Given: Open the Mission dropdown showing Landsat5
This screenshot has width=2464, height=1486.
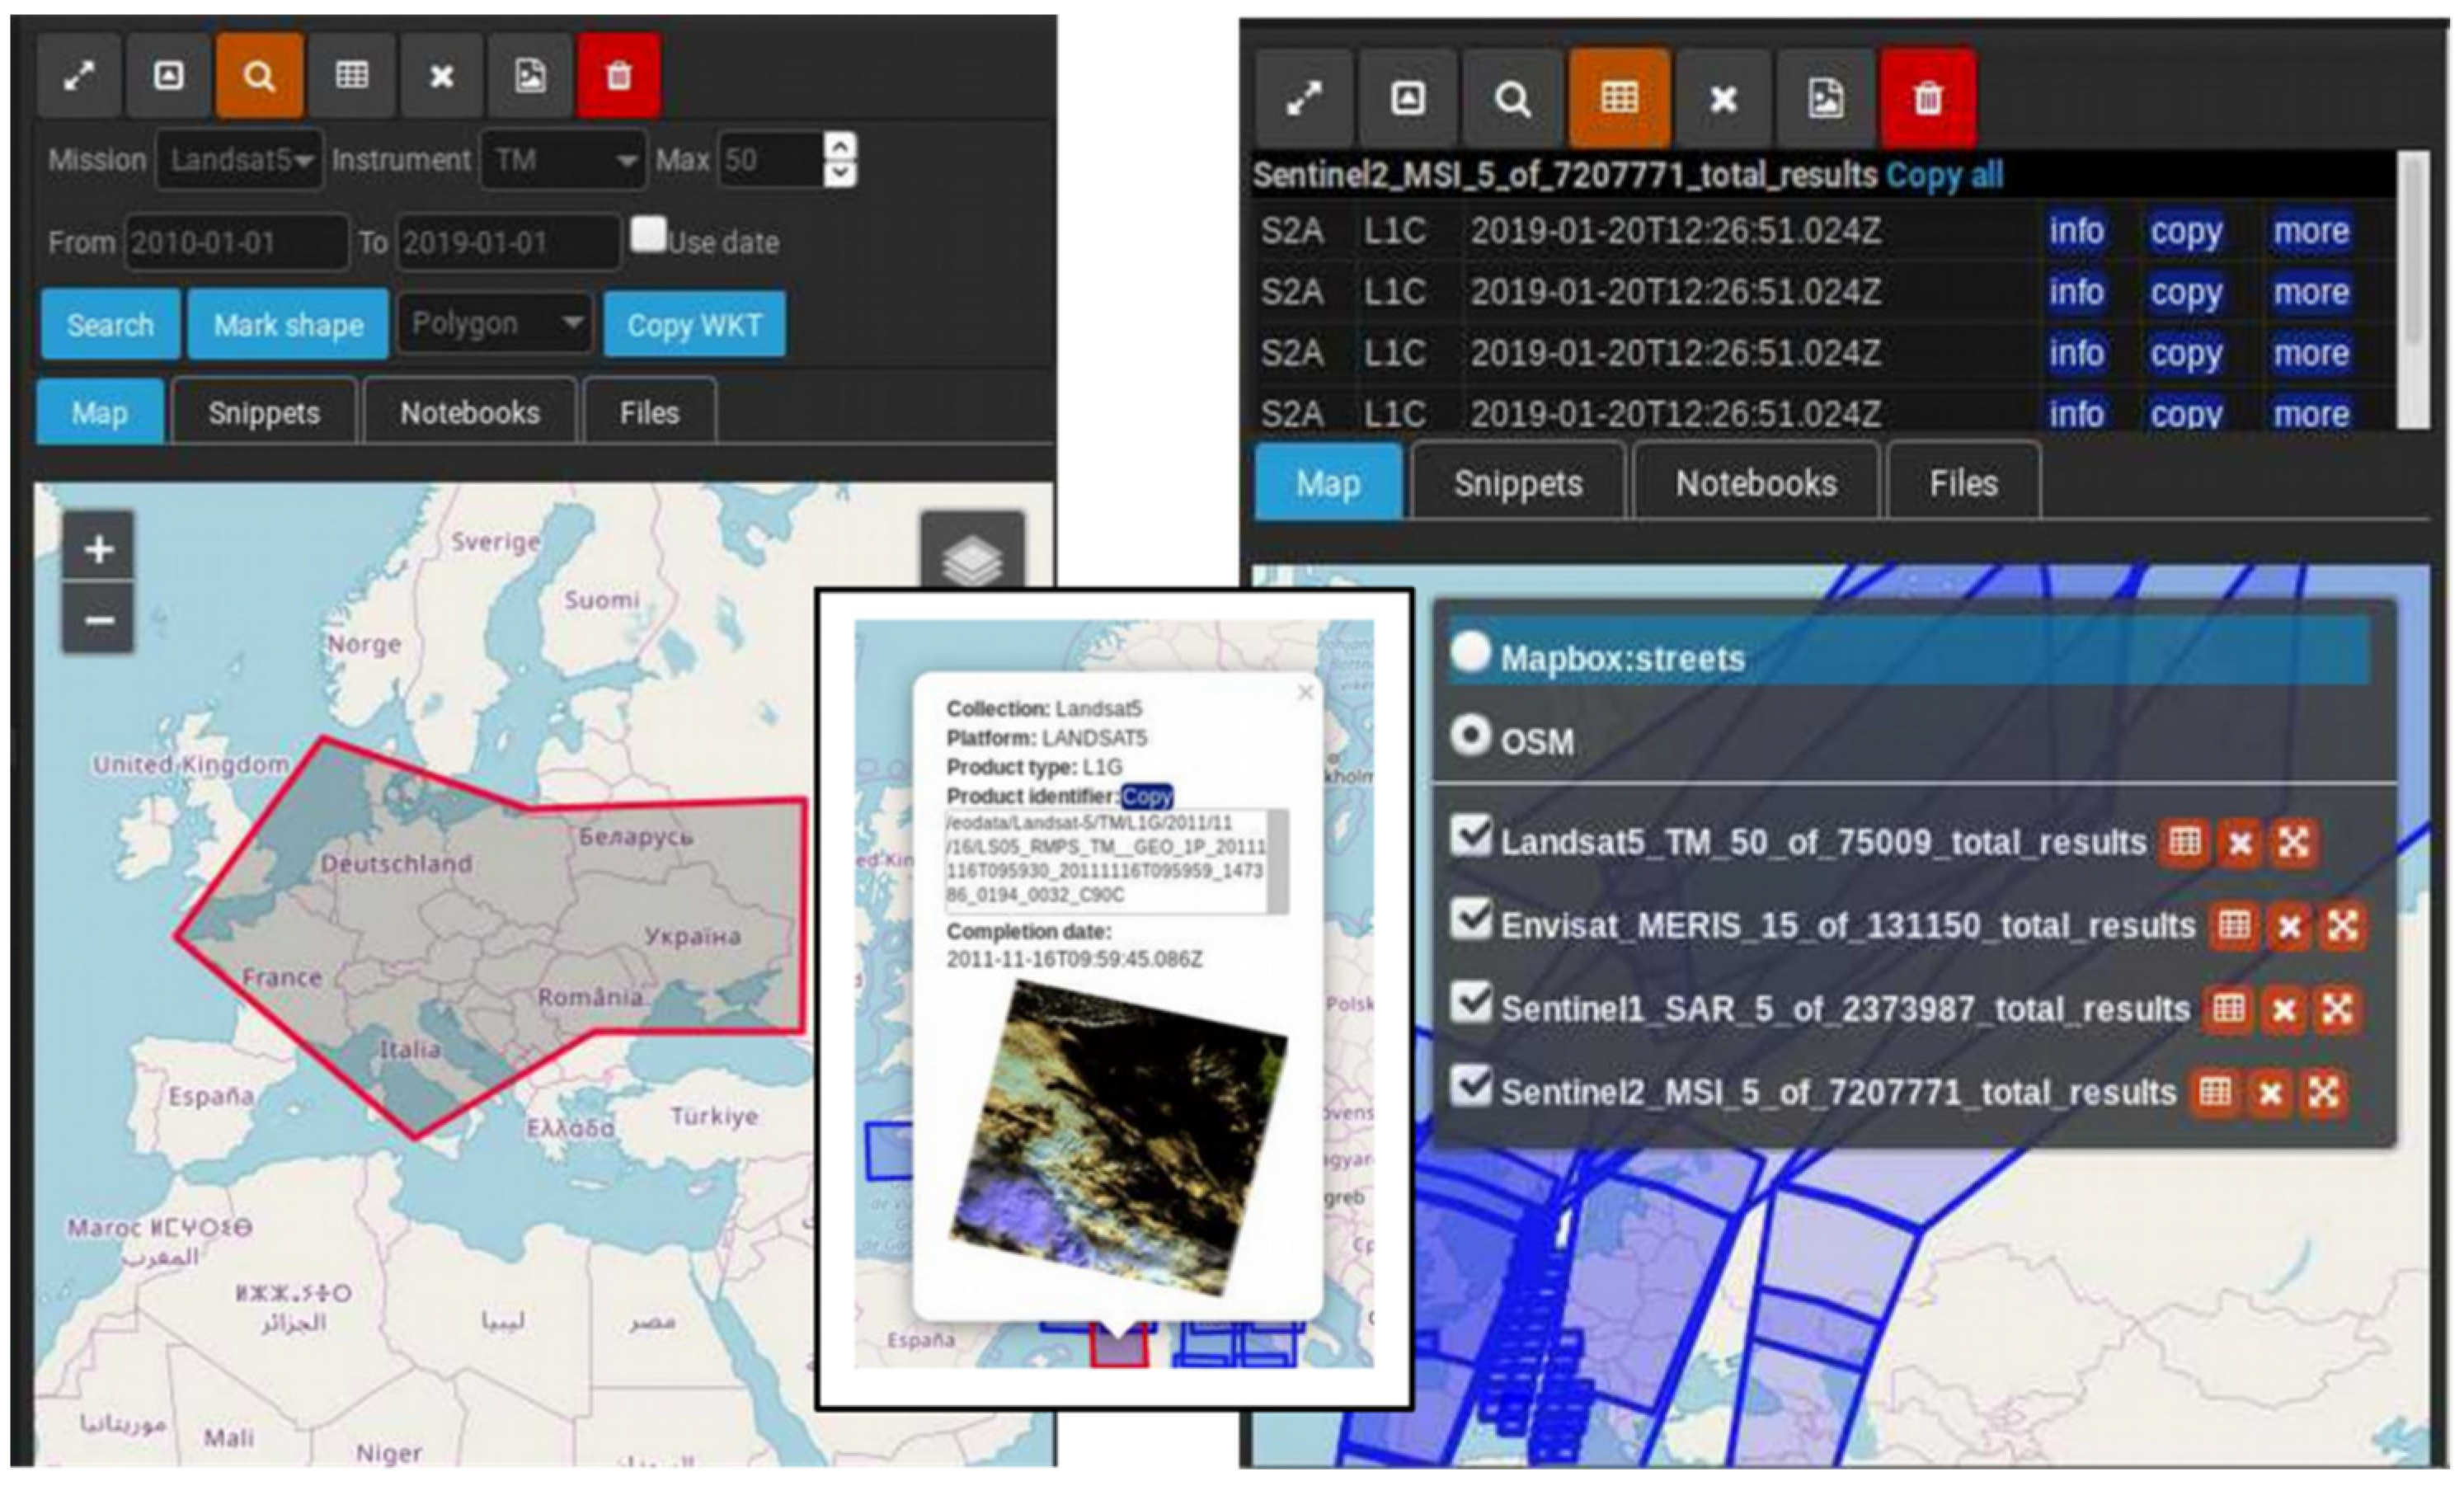Looking at the screenshot, I should coord(239,160).
